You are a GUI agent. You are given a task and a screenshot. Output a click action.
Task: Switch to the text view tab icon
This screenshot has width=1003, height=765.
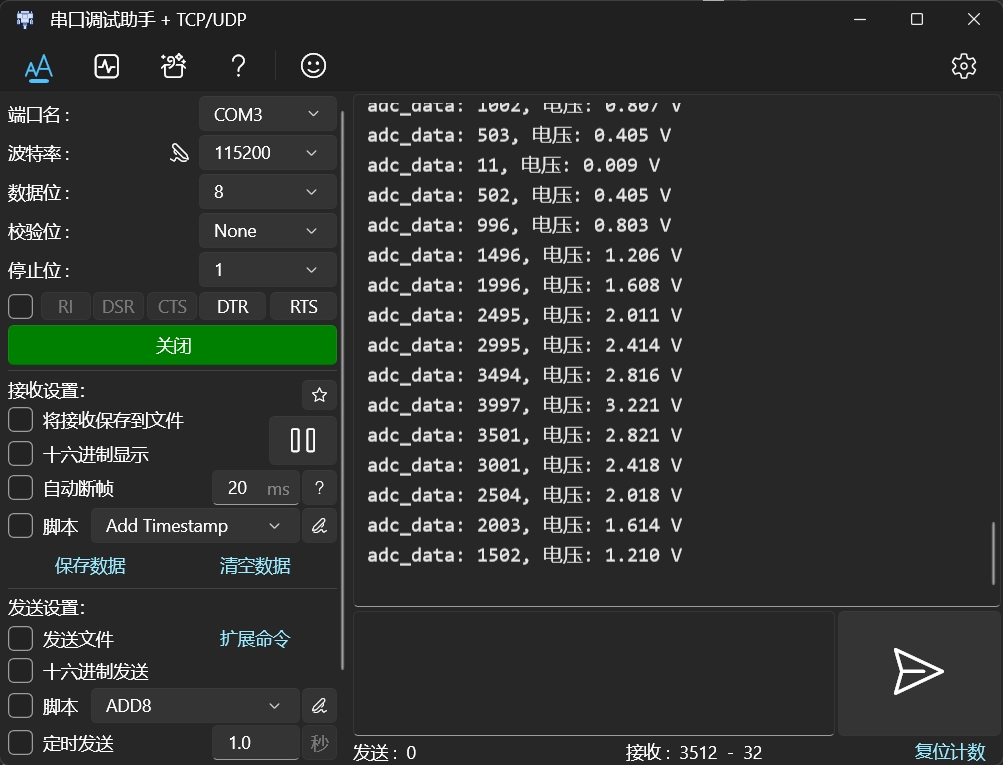coord(39,67)
